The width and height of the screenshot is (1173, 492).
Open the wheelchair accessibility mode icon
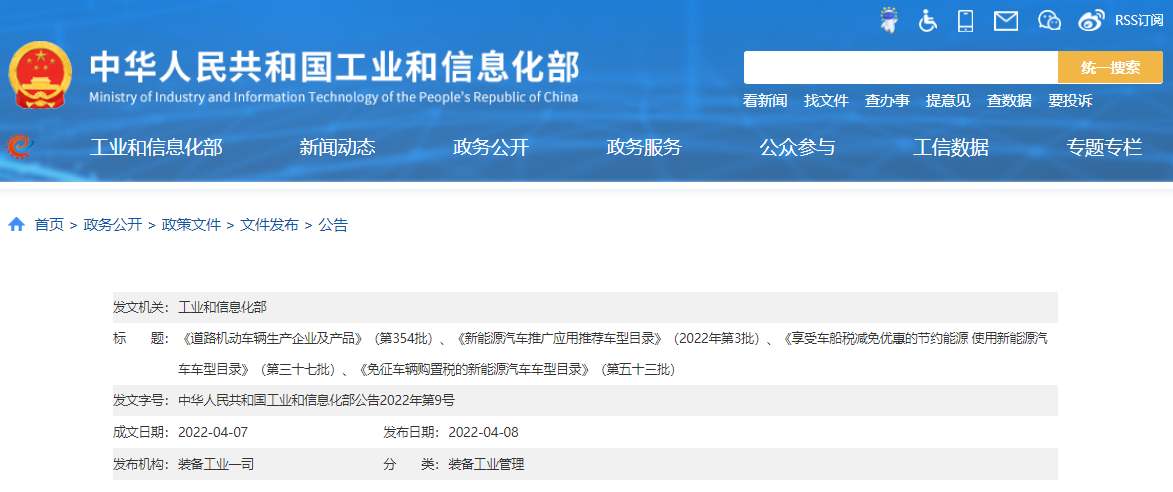point(928,20)
